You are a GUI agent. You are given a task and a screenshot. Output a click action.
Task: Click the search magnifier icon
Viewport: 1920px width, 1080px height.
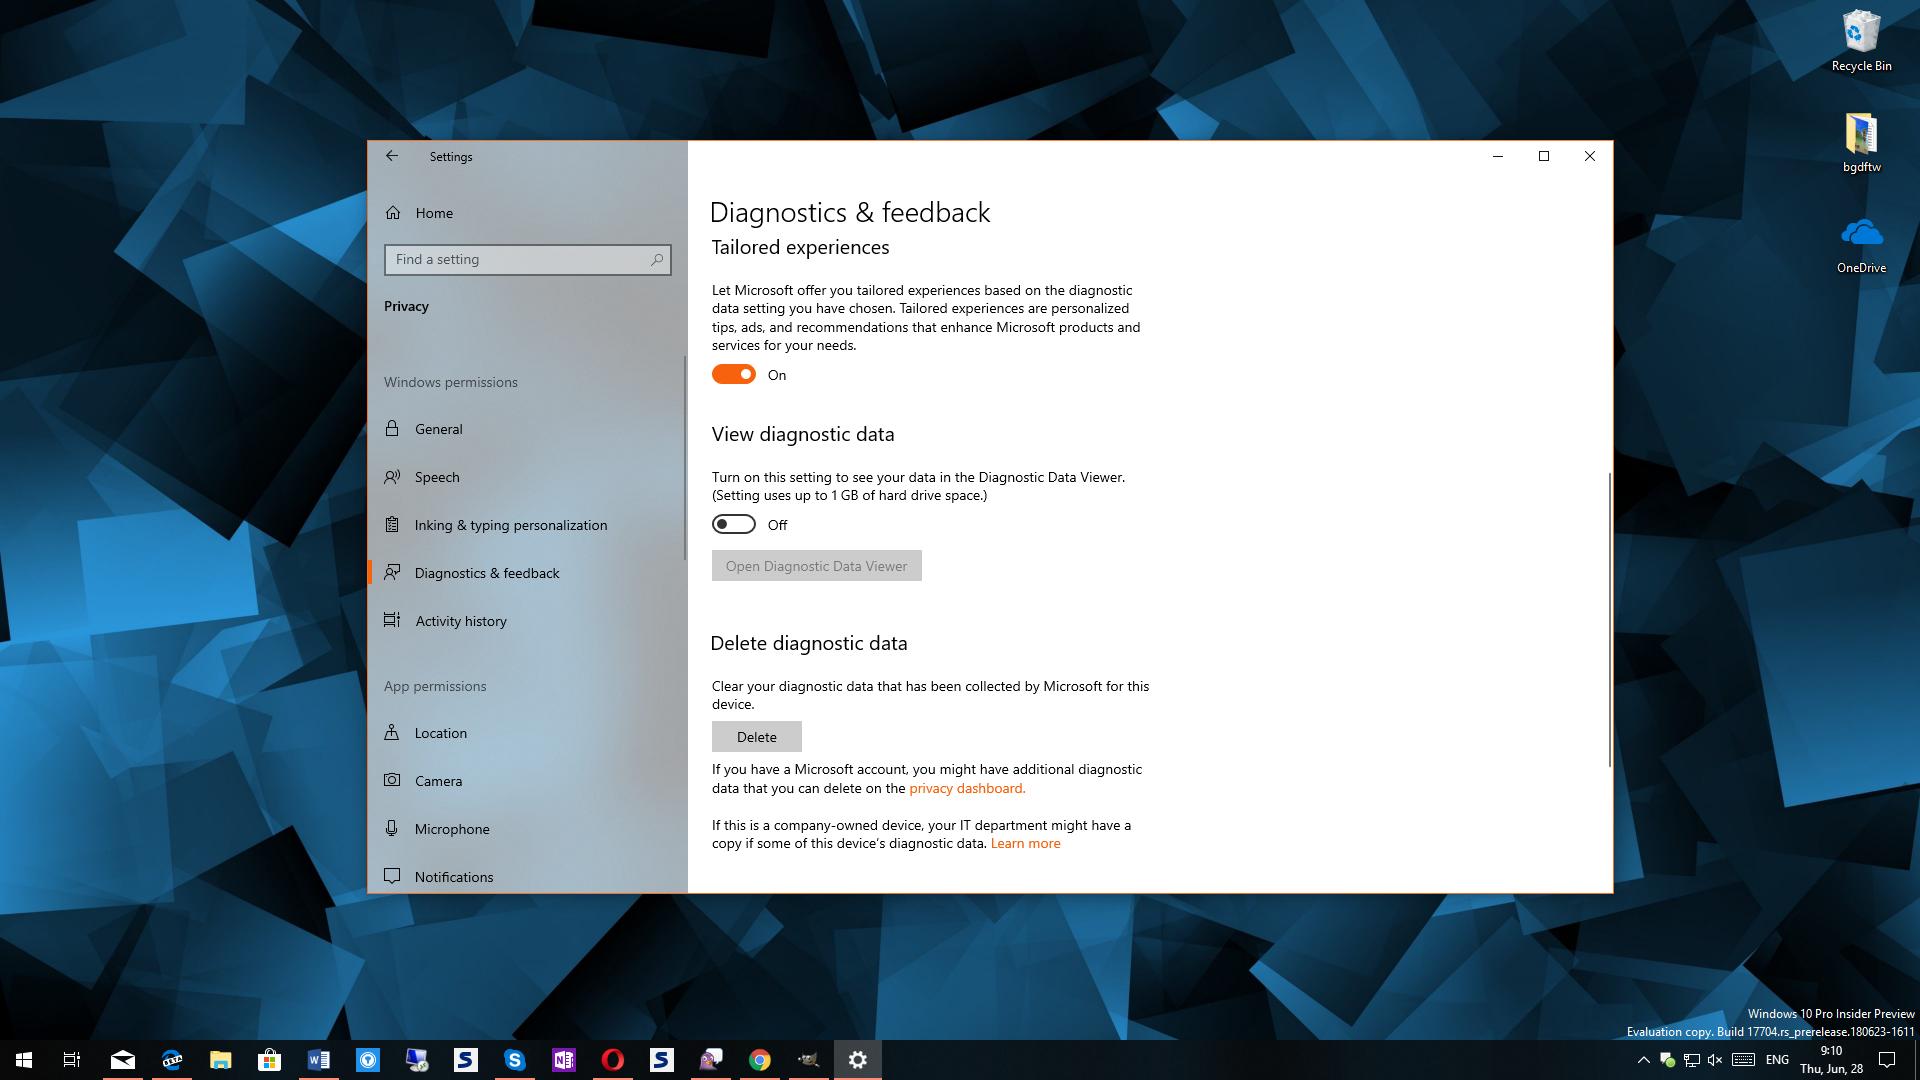coord(657,260)
